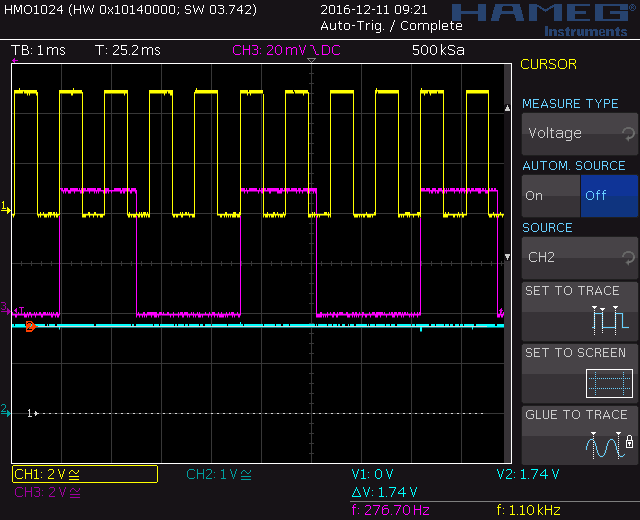Click the Set To Screen grid icon

pos(609,383)
